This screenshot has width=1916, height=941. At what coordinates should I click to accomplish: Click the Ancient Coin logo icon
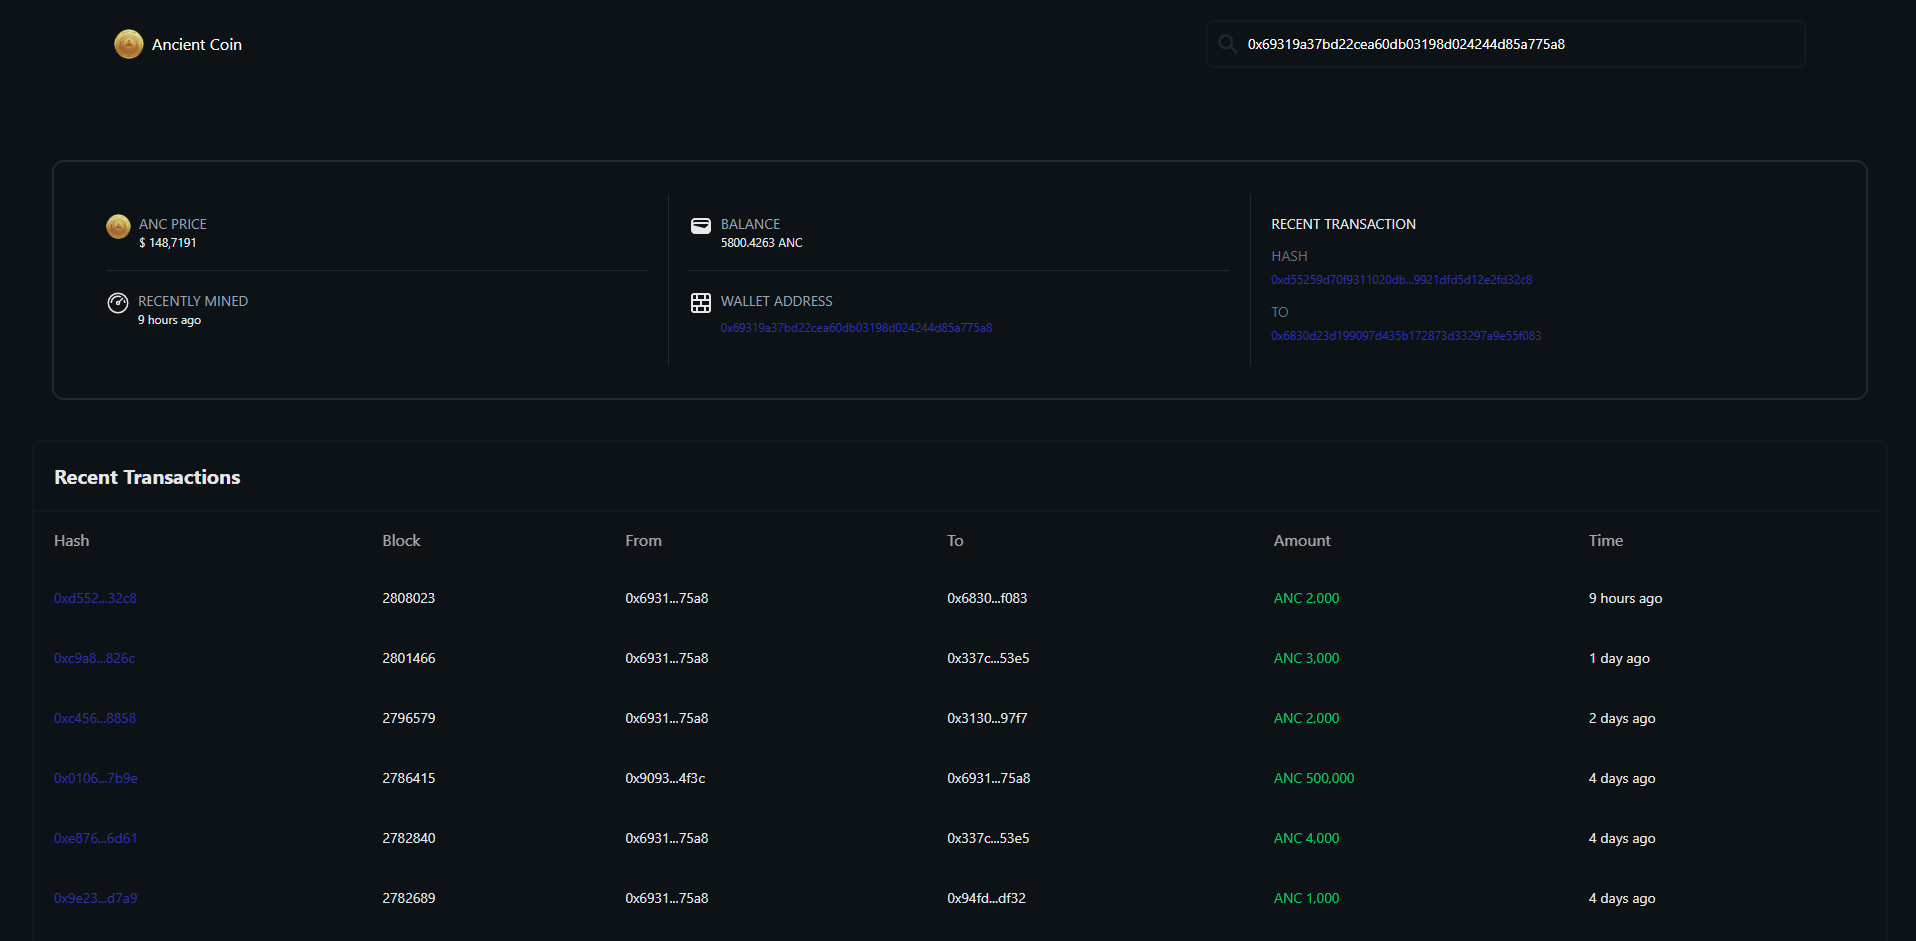pos(129,44)
